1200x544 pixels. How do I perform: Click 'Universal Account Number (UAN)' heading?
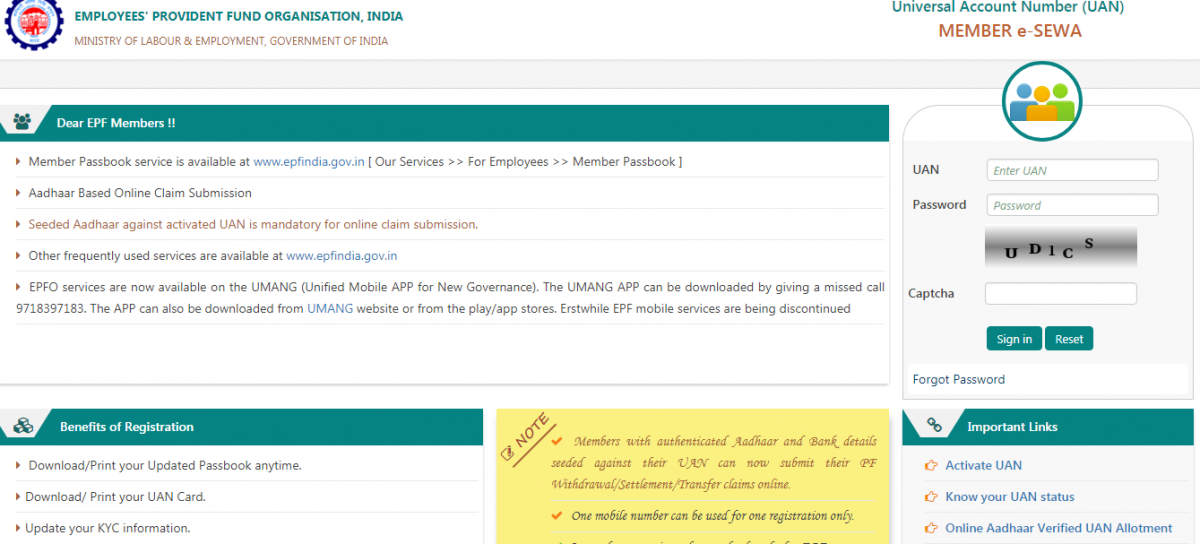[1008, 7]
